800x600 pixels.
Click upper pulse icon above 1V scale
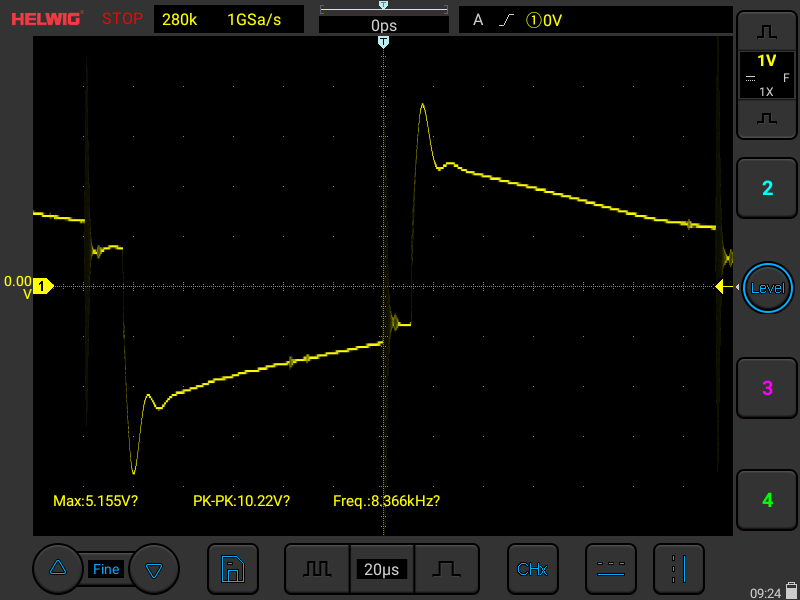click(767, 32)
